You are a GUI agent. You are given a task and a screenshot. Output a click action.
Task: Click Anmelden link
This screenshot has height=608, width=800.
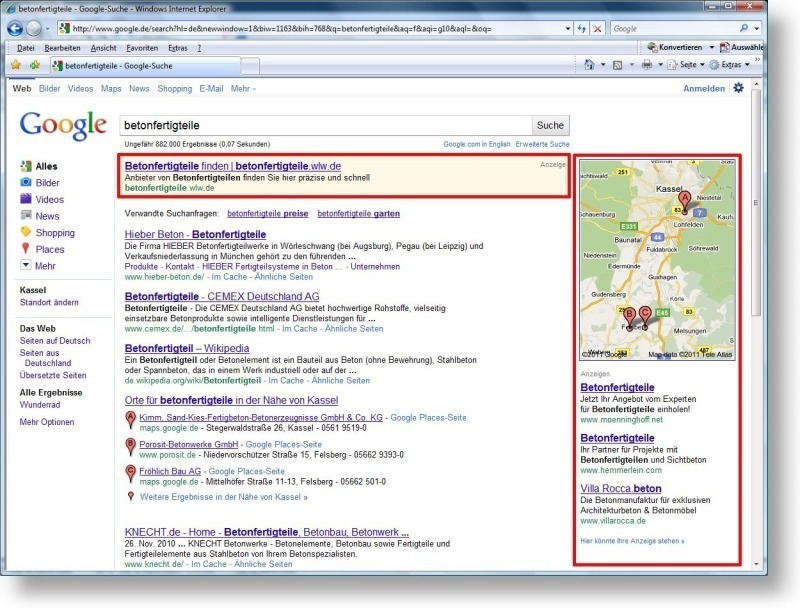[704, 89]
